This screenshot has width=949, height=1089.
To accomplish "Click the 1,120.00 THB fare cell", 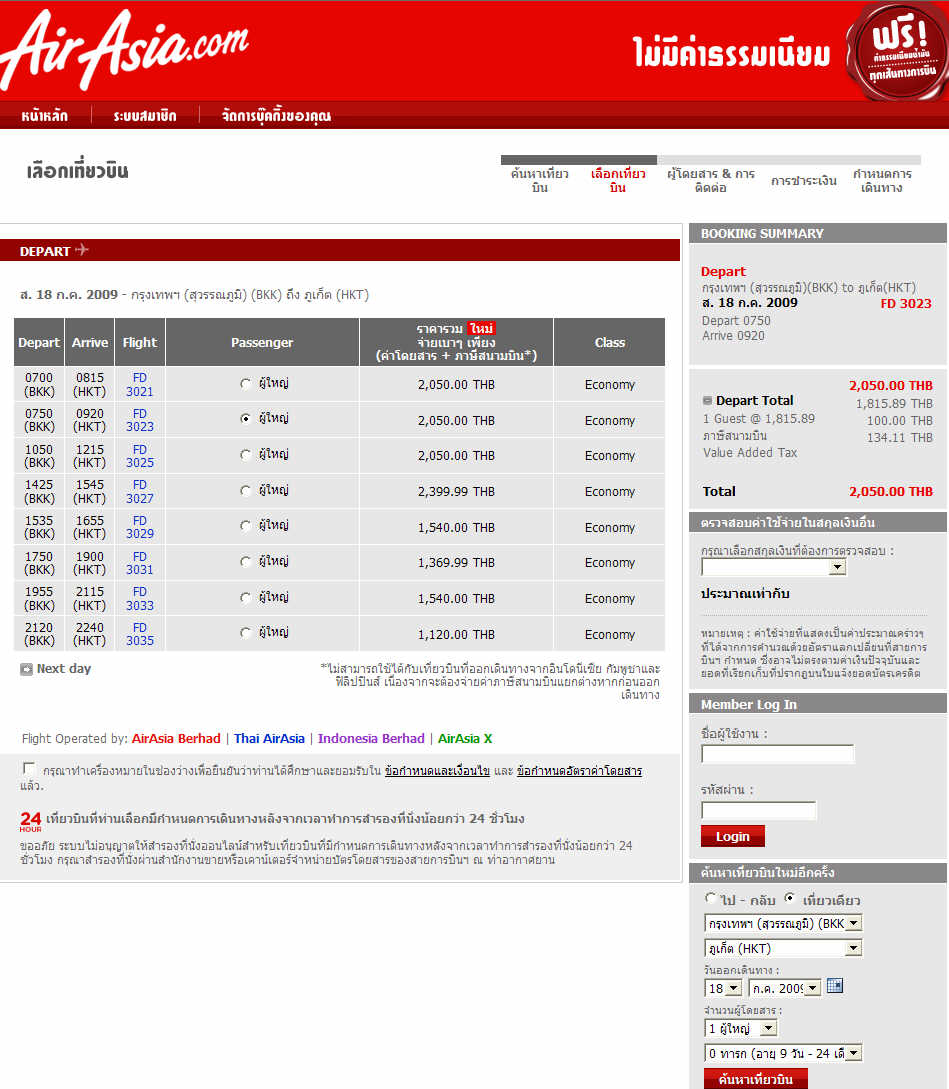I will click(x=456, y=634).
